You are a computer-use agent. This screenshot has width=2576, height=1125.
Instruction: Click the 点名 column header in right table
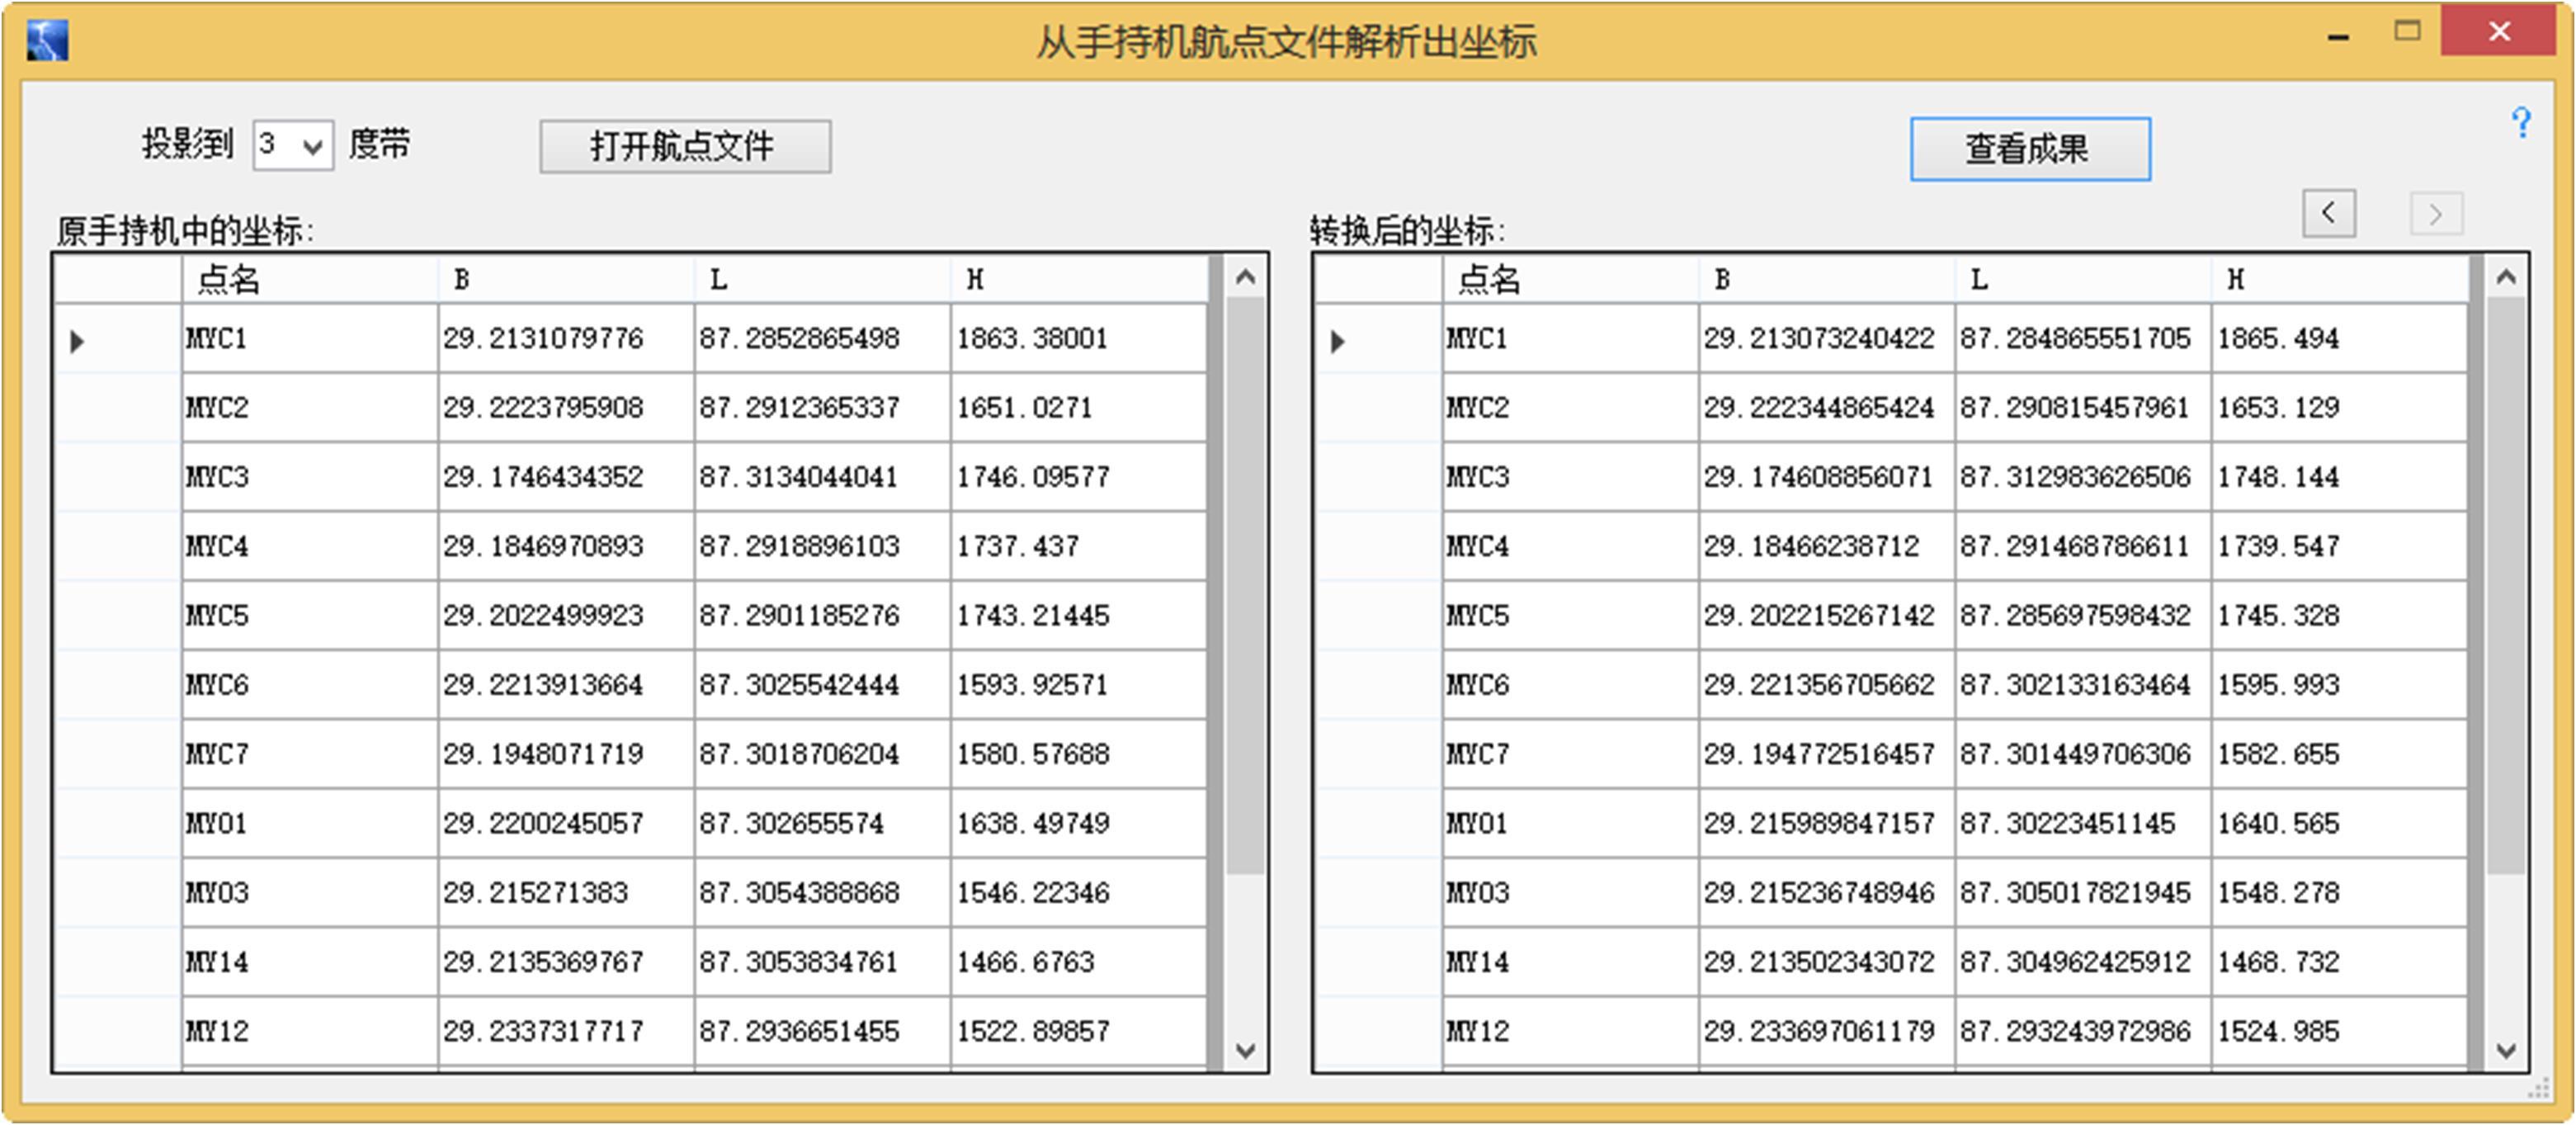(1571, 279)
